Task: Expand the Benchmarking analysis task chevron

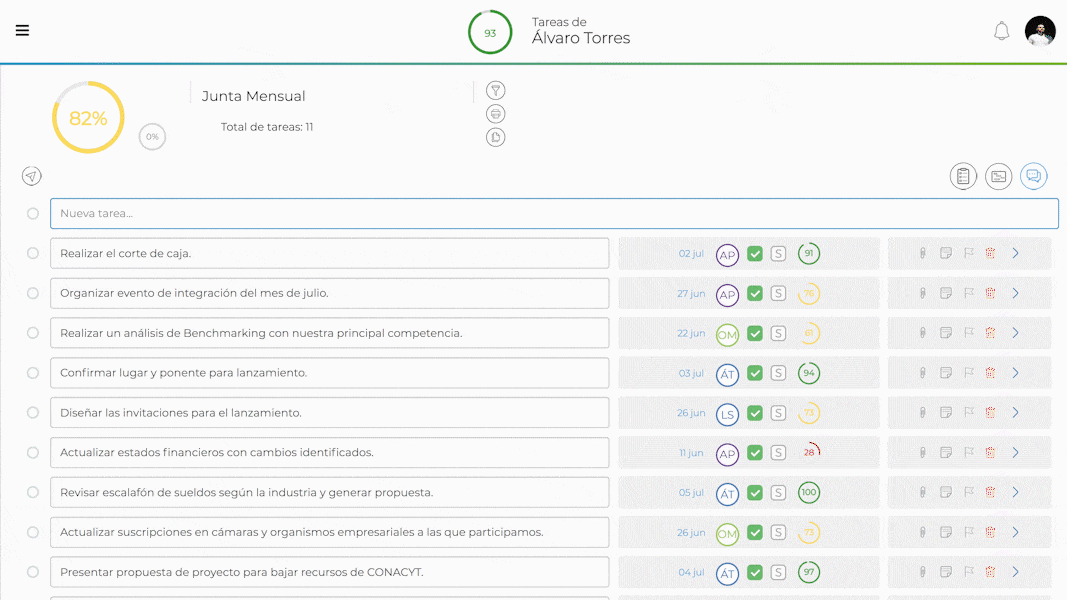Action: pyautogui.click(x=1015, y=333)
